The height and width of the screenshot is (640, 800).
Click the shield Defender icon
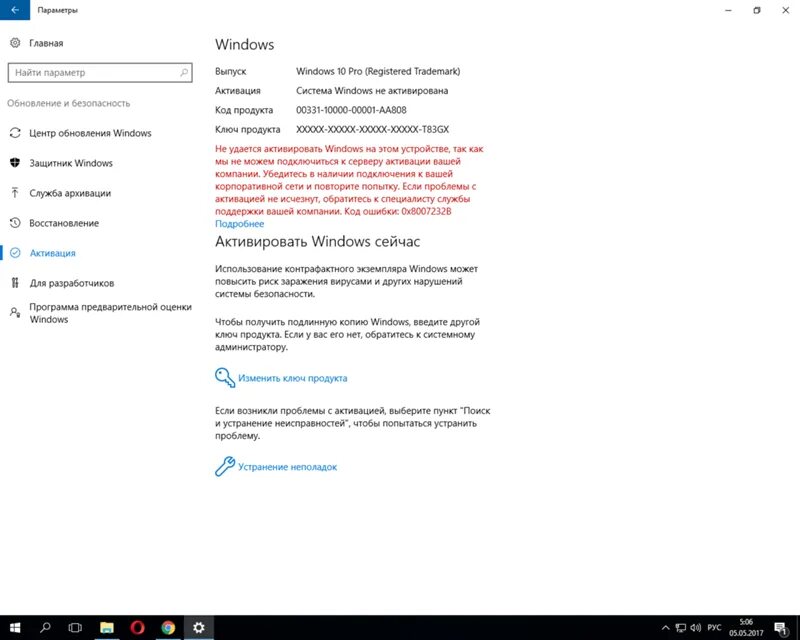point(15,163)
